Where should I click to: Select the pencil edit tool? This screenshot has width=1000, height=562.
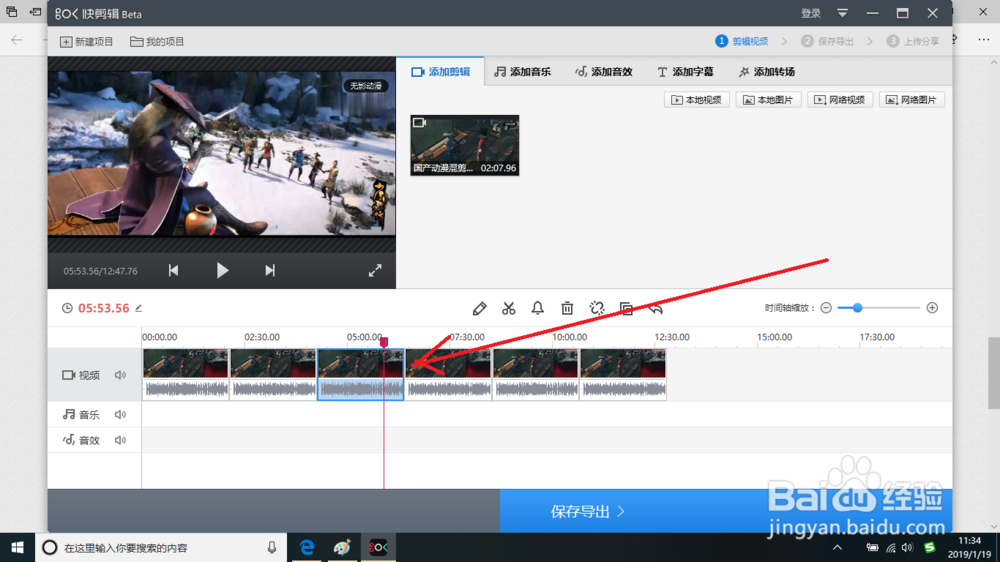[480, 309]
